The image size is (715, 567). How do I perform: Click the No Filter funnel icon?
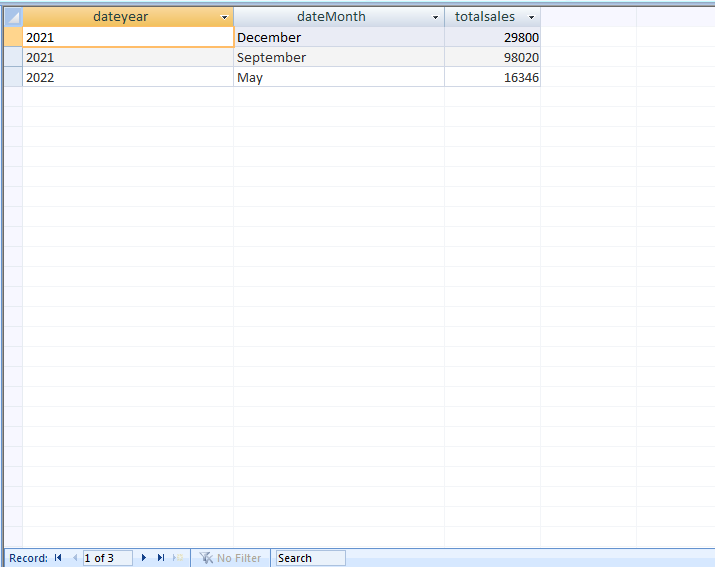coord(206,557)
